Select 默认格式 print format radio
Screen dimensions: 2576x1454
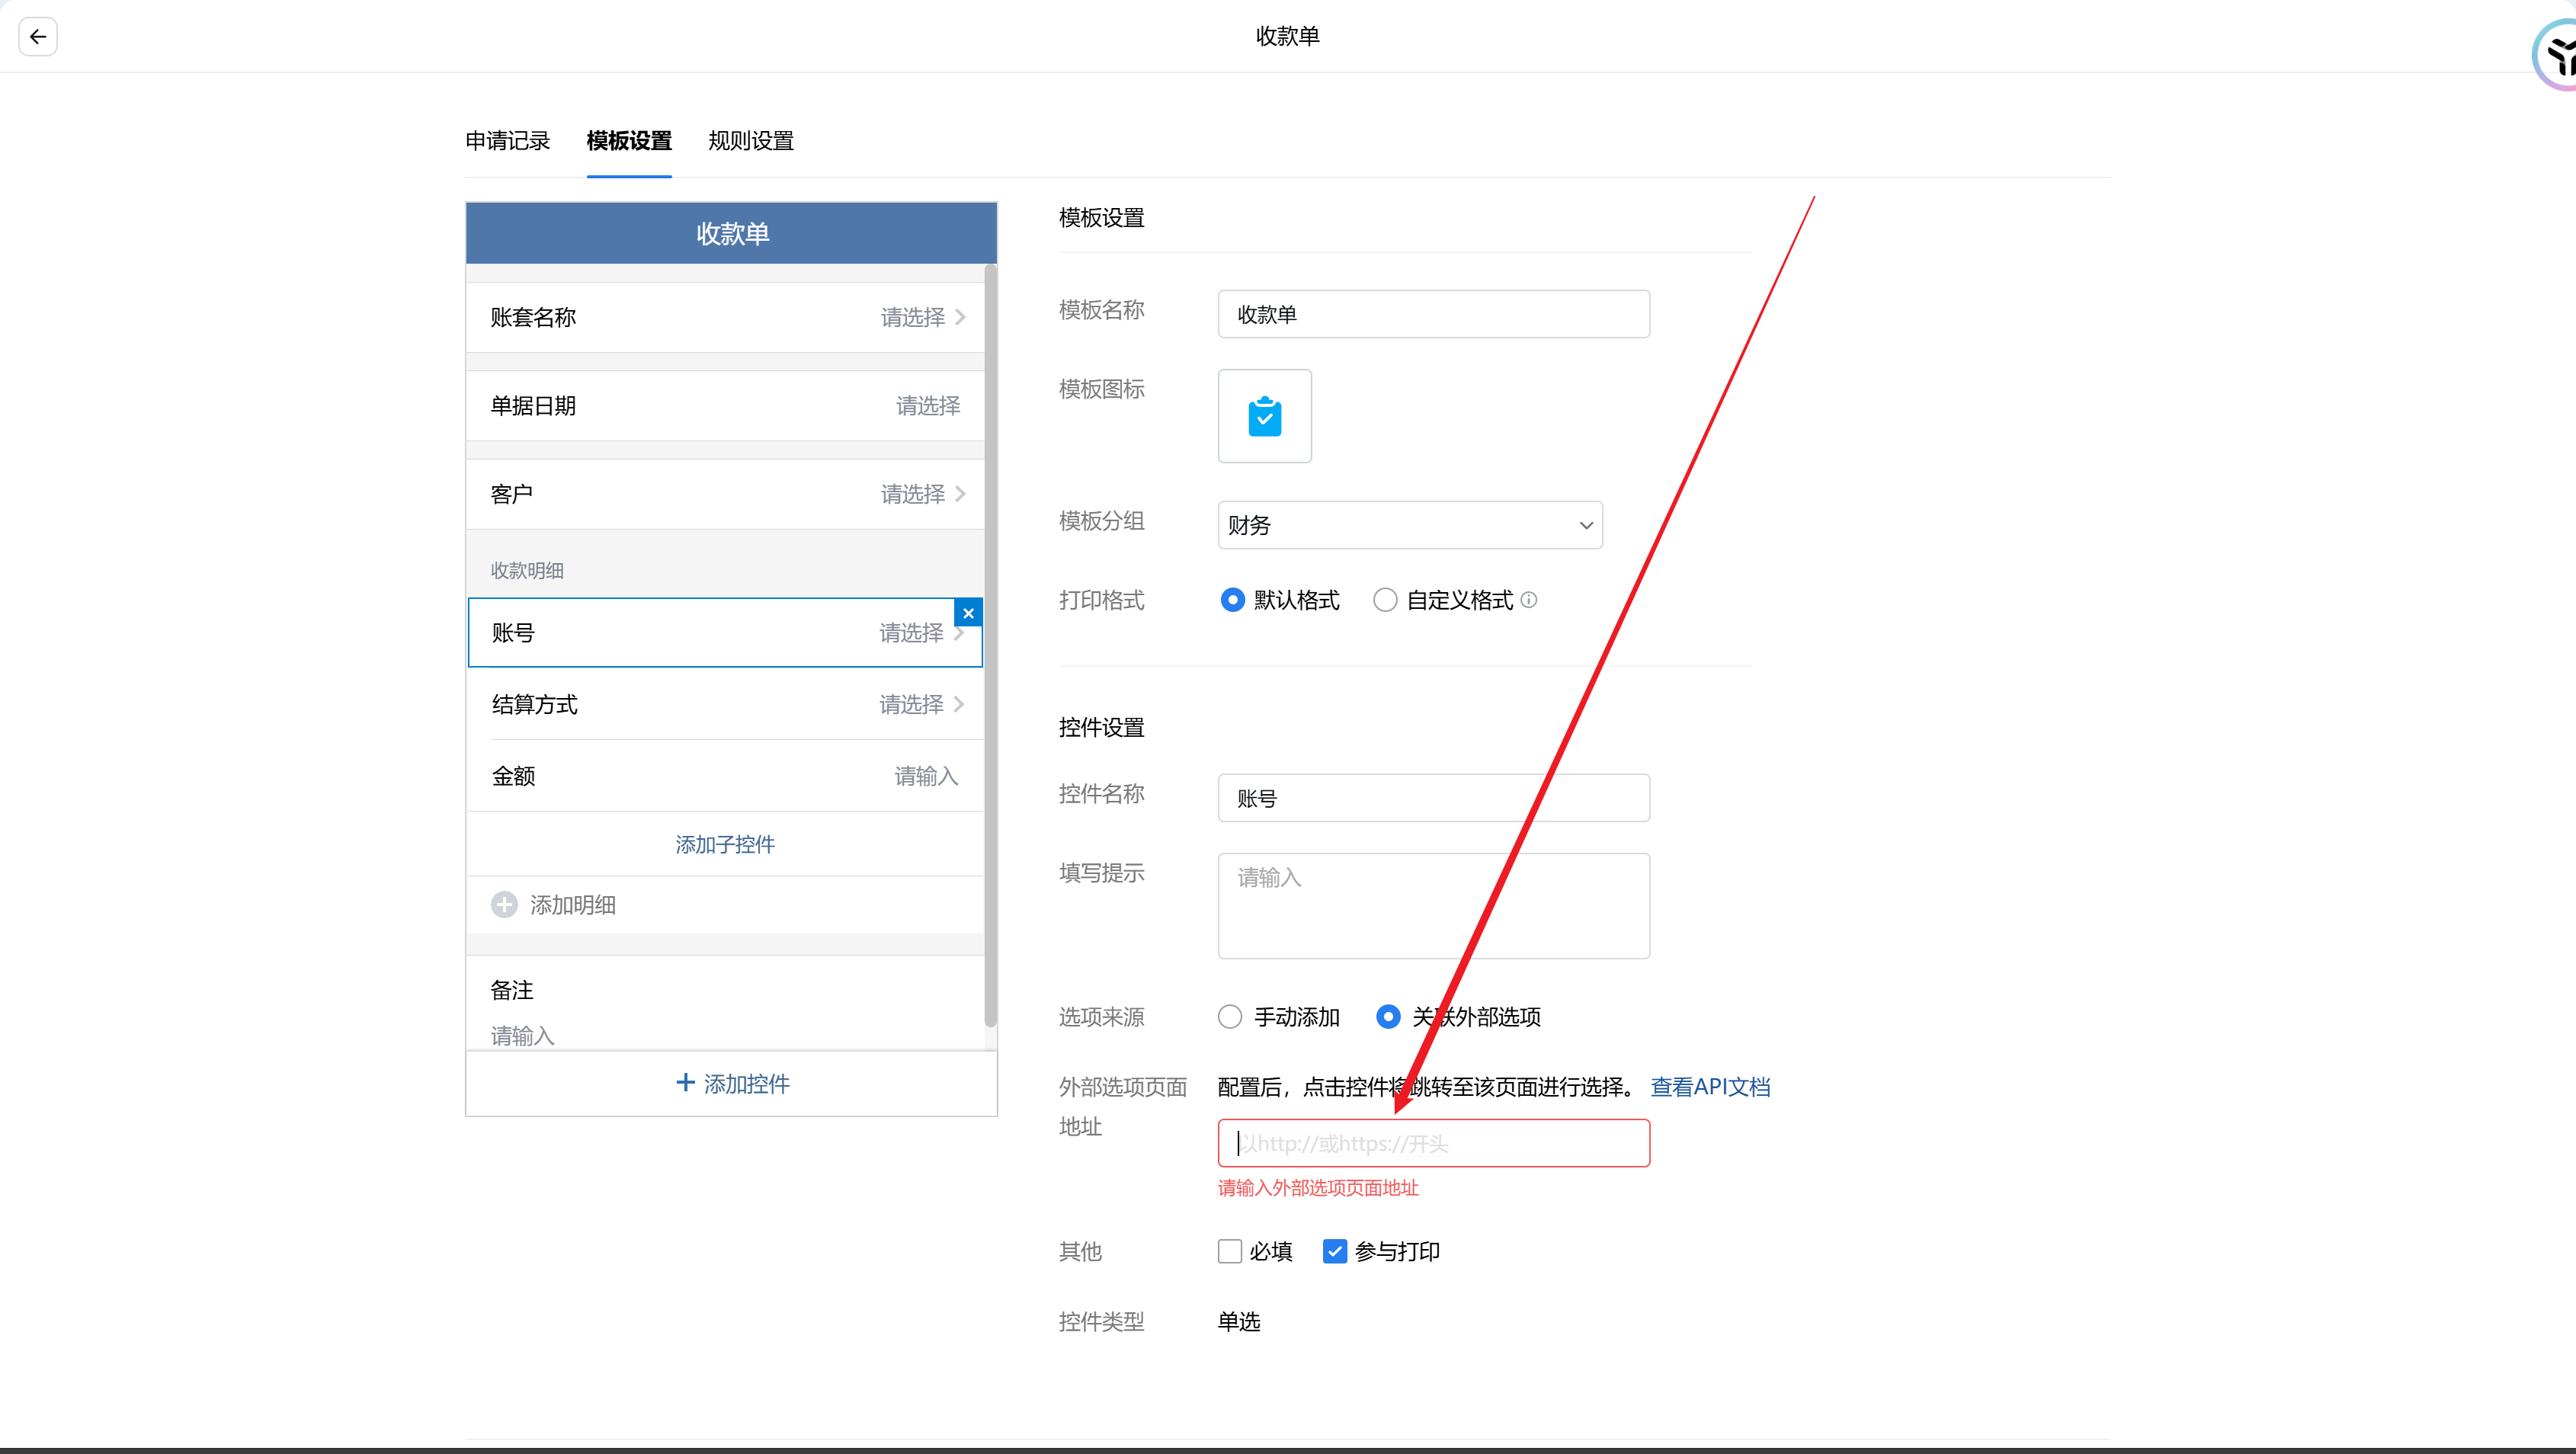click(1232, 600)
